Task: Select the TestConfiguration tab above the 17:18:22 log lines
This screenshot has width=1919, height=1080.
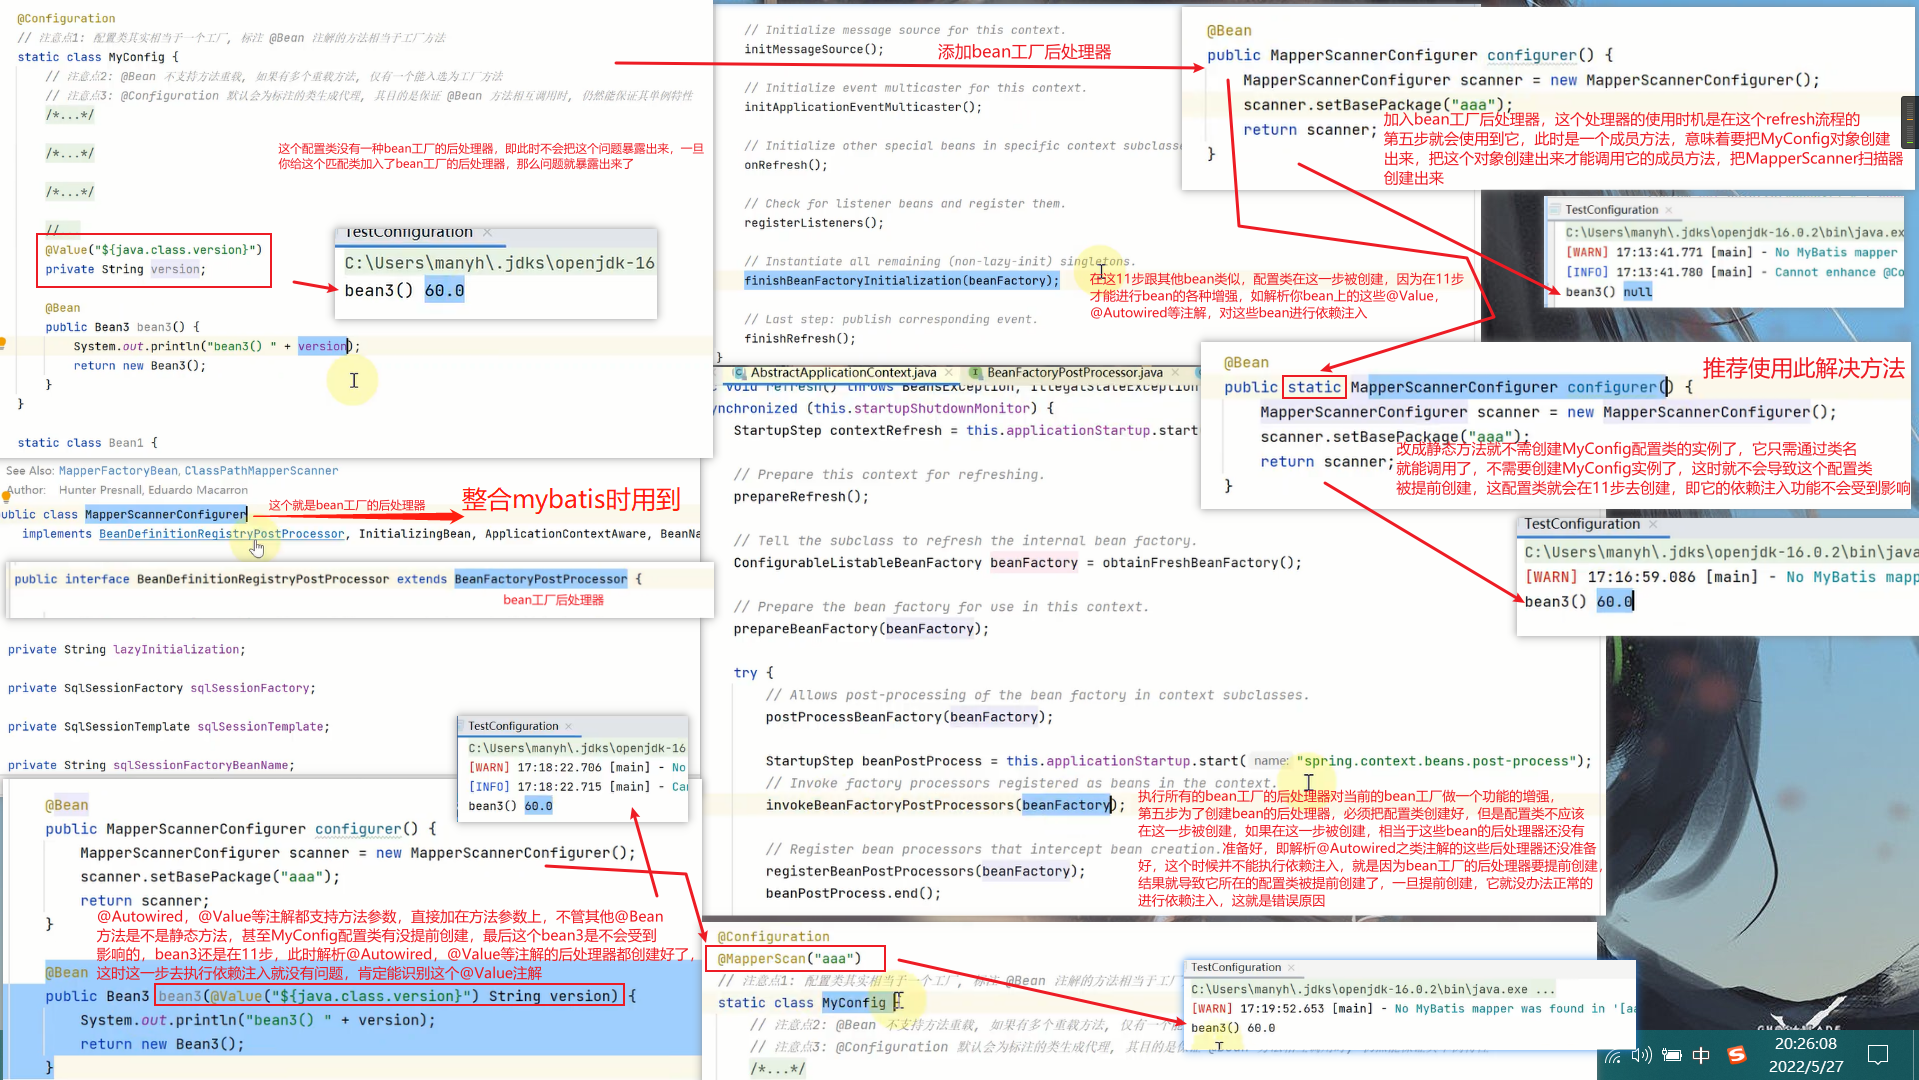Action: (x=513, y=726)
